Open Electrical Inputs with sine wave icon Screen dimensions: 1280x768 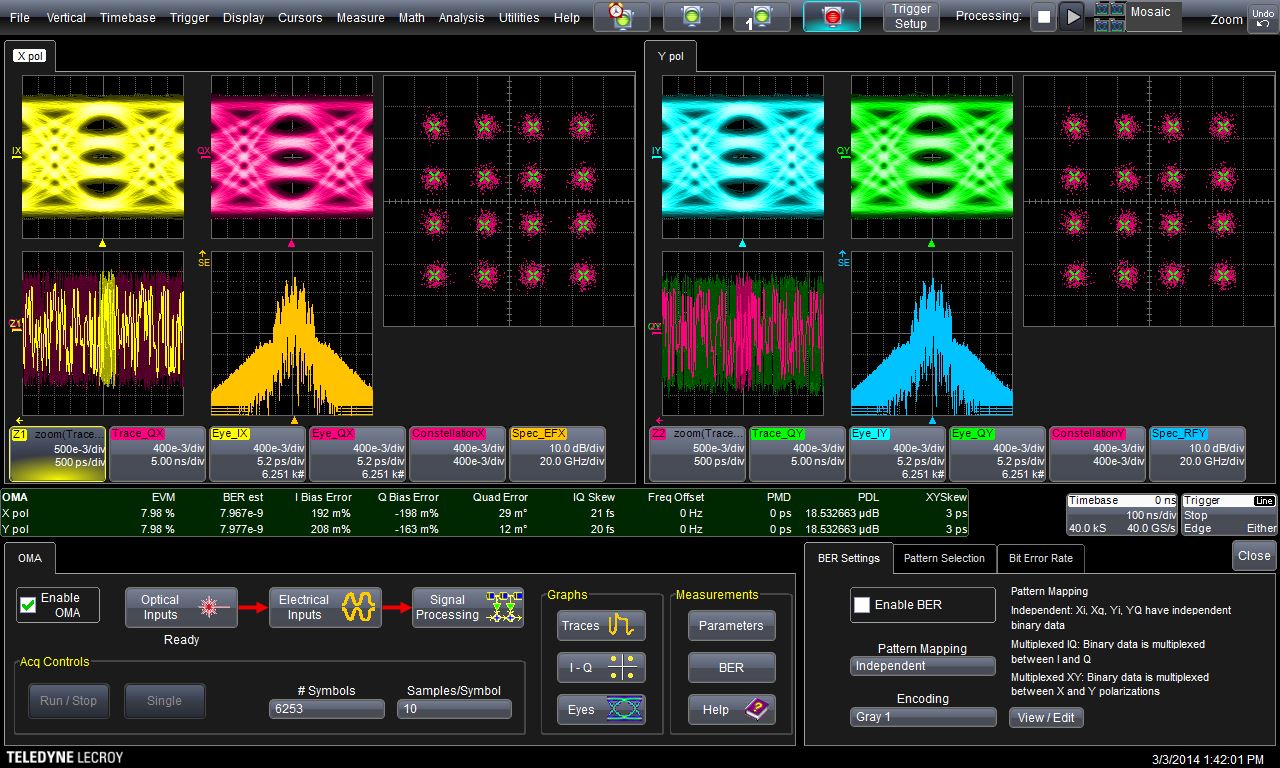click(325, 607)
